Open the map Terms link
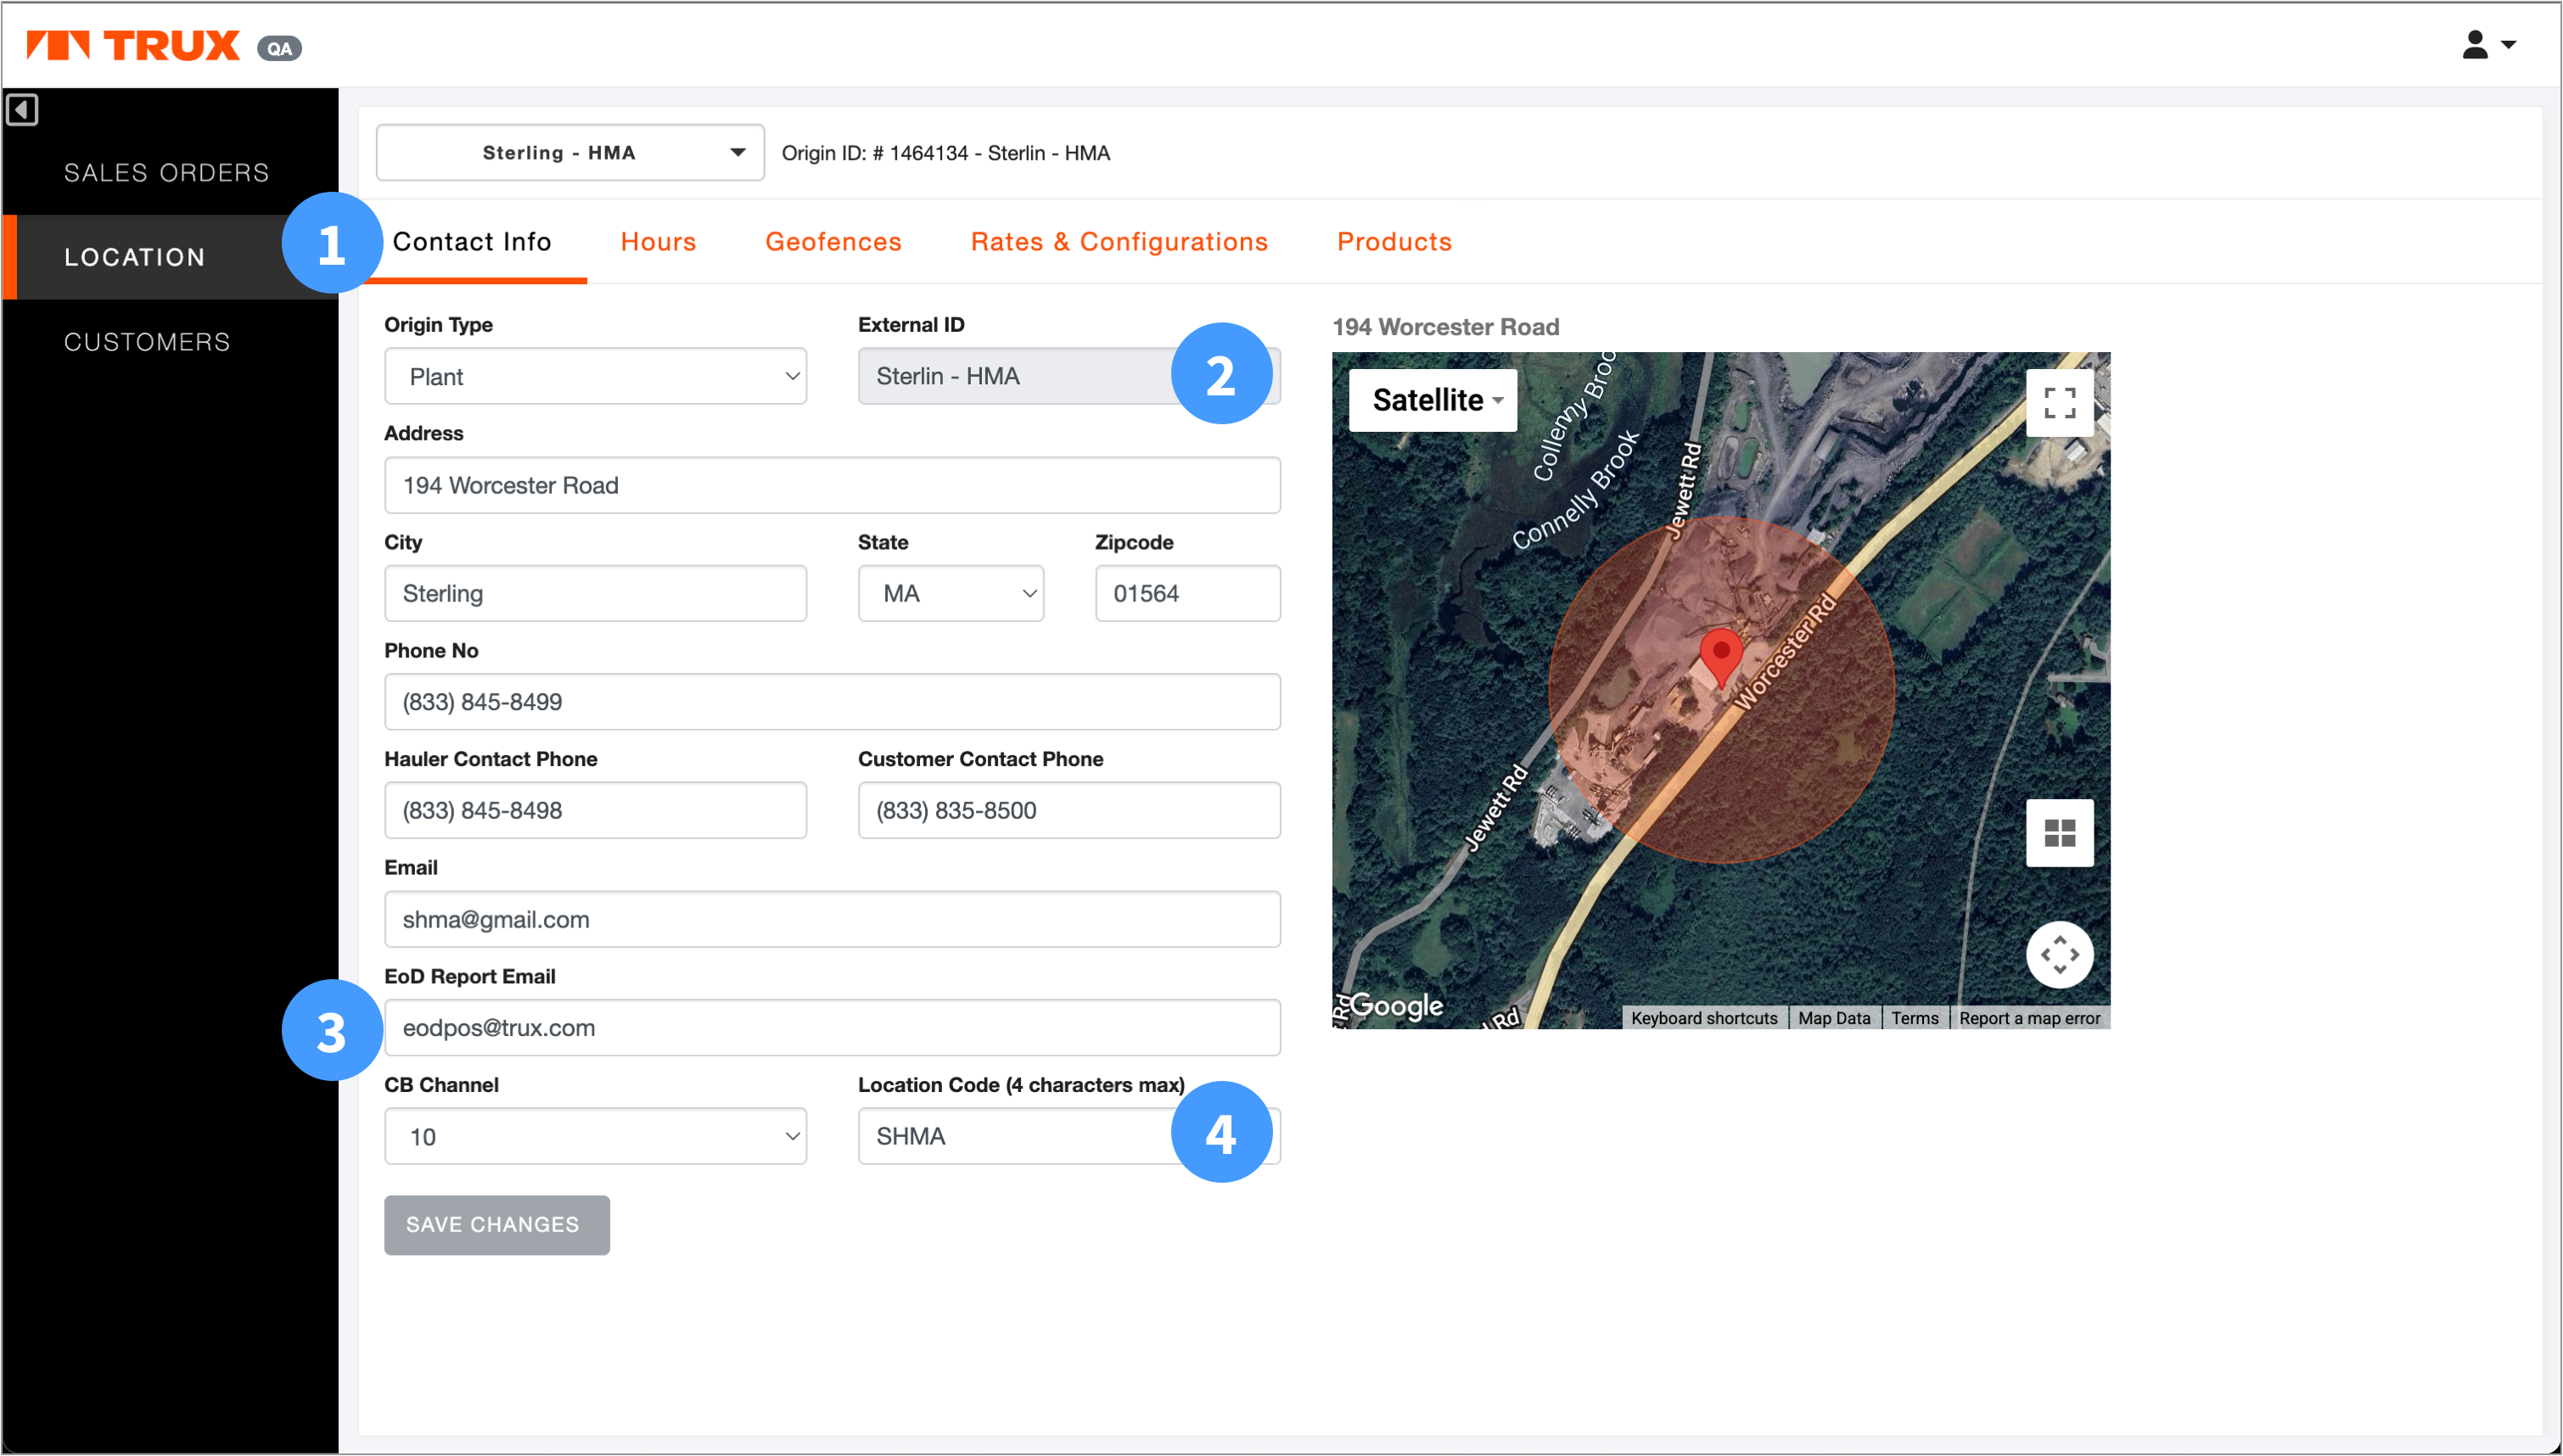 [1914, 1017]
